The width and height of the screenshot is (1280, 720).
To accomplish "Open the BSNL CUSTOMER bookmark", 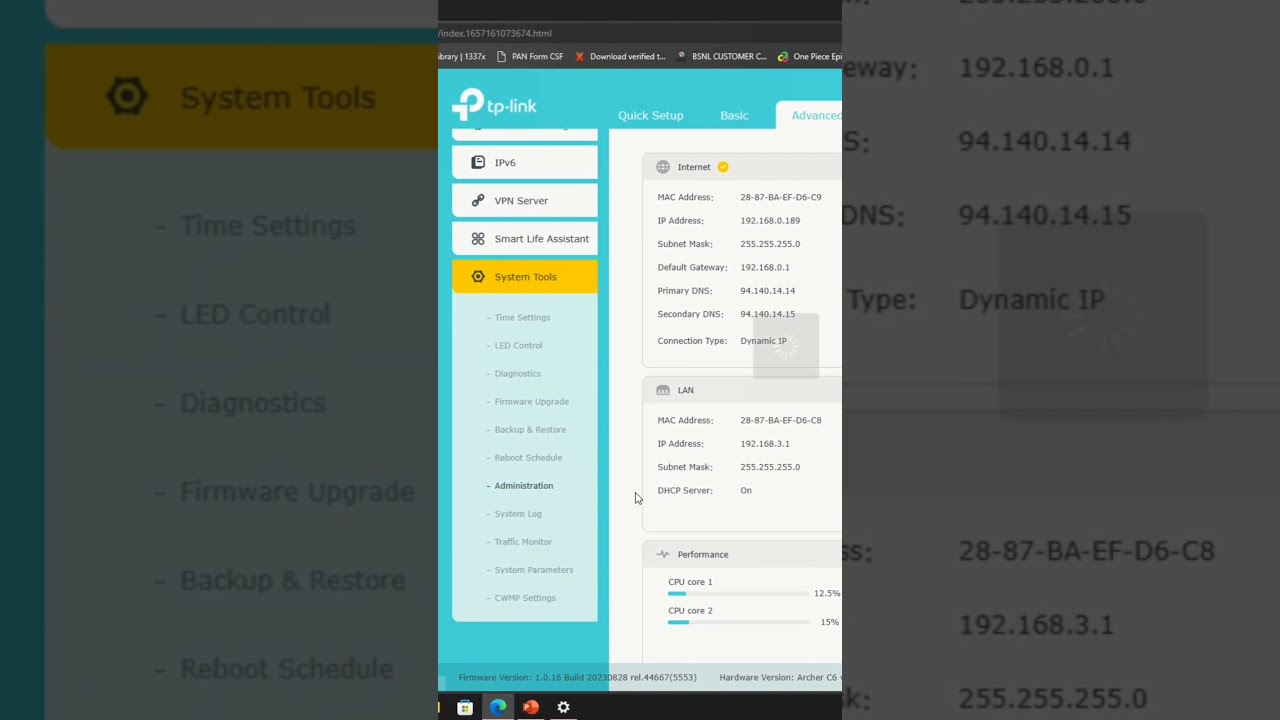I will (722, 57).
